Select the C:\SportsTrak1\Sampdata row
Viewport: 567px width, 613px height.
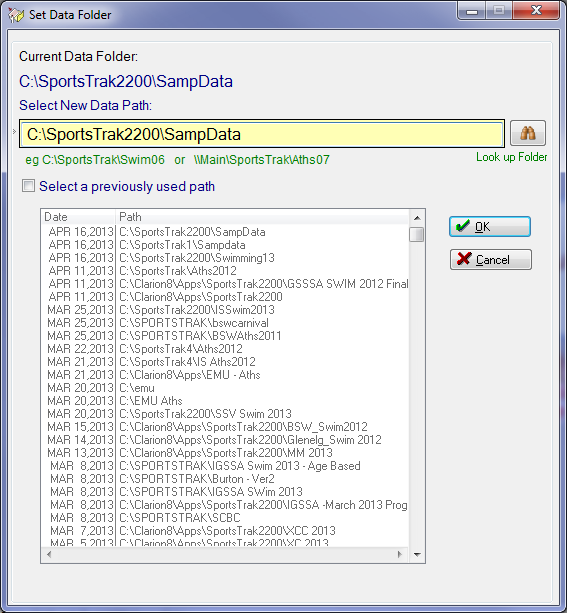coord(225,245)
